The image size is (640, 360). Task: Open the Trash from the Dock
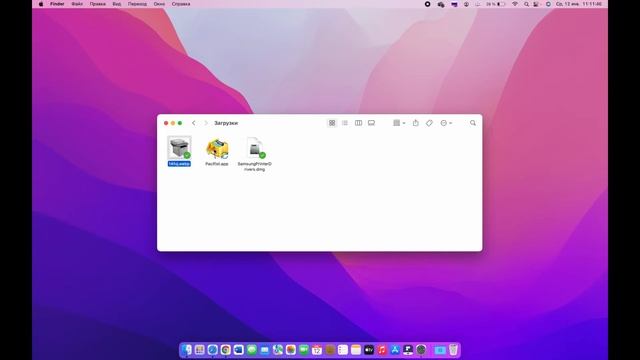[x=453, y=350]
